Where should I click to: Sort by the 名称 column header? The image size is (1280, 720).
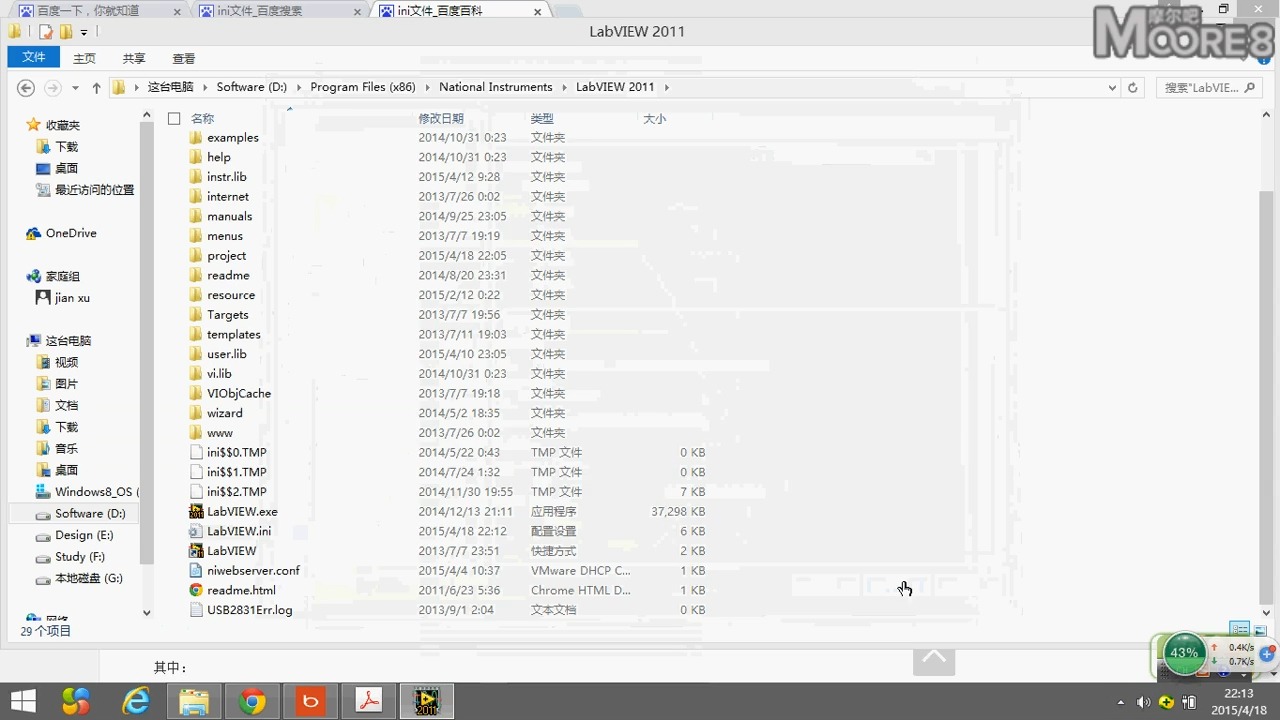point(203,119)
